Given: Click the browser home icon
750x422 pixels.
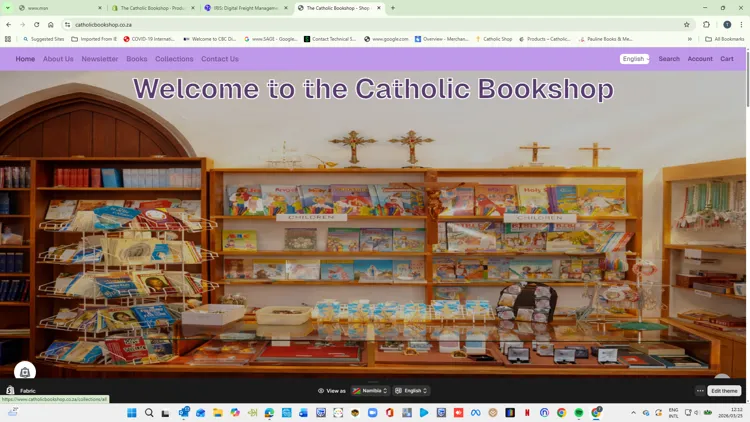Looking at the screenshot, I should click(51, 24).
